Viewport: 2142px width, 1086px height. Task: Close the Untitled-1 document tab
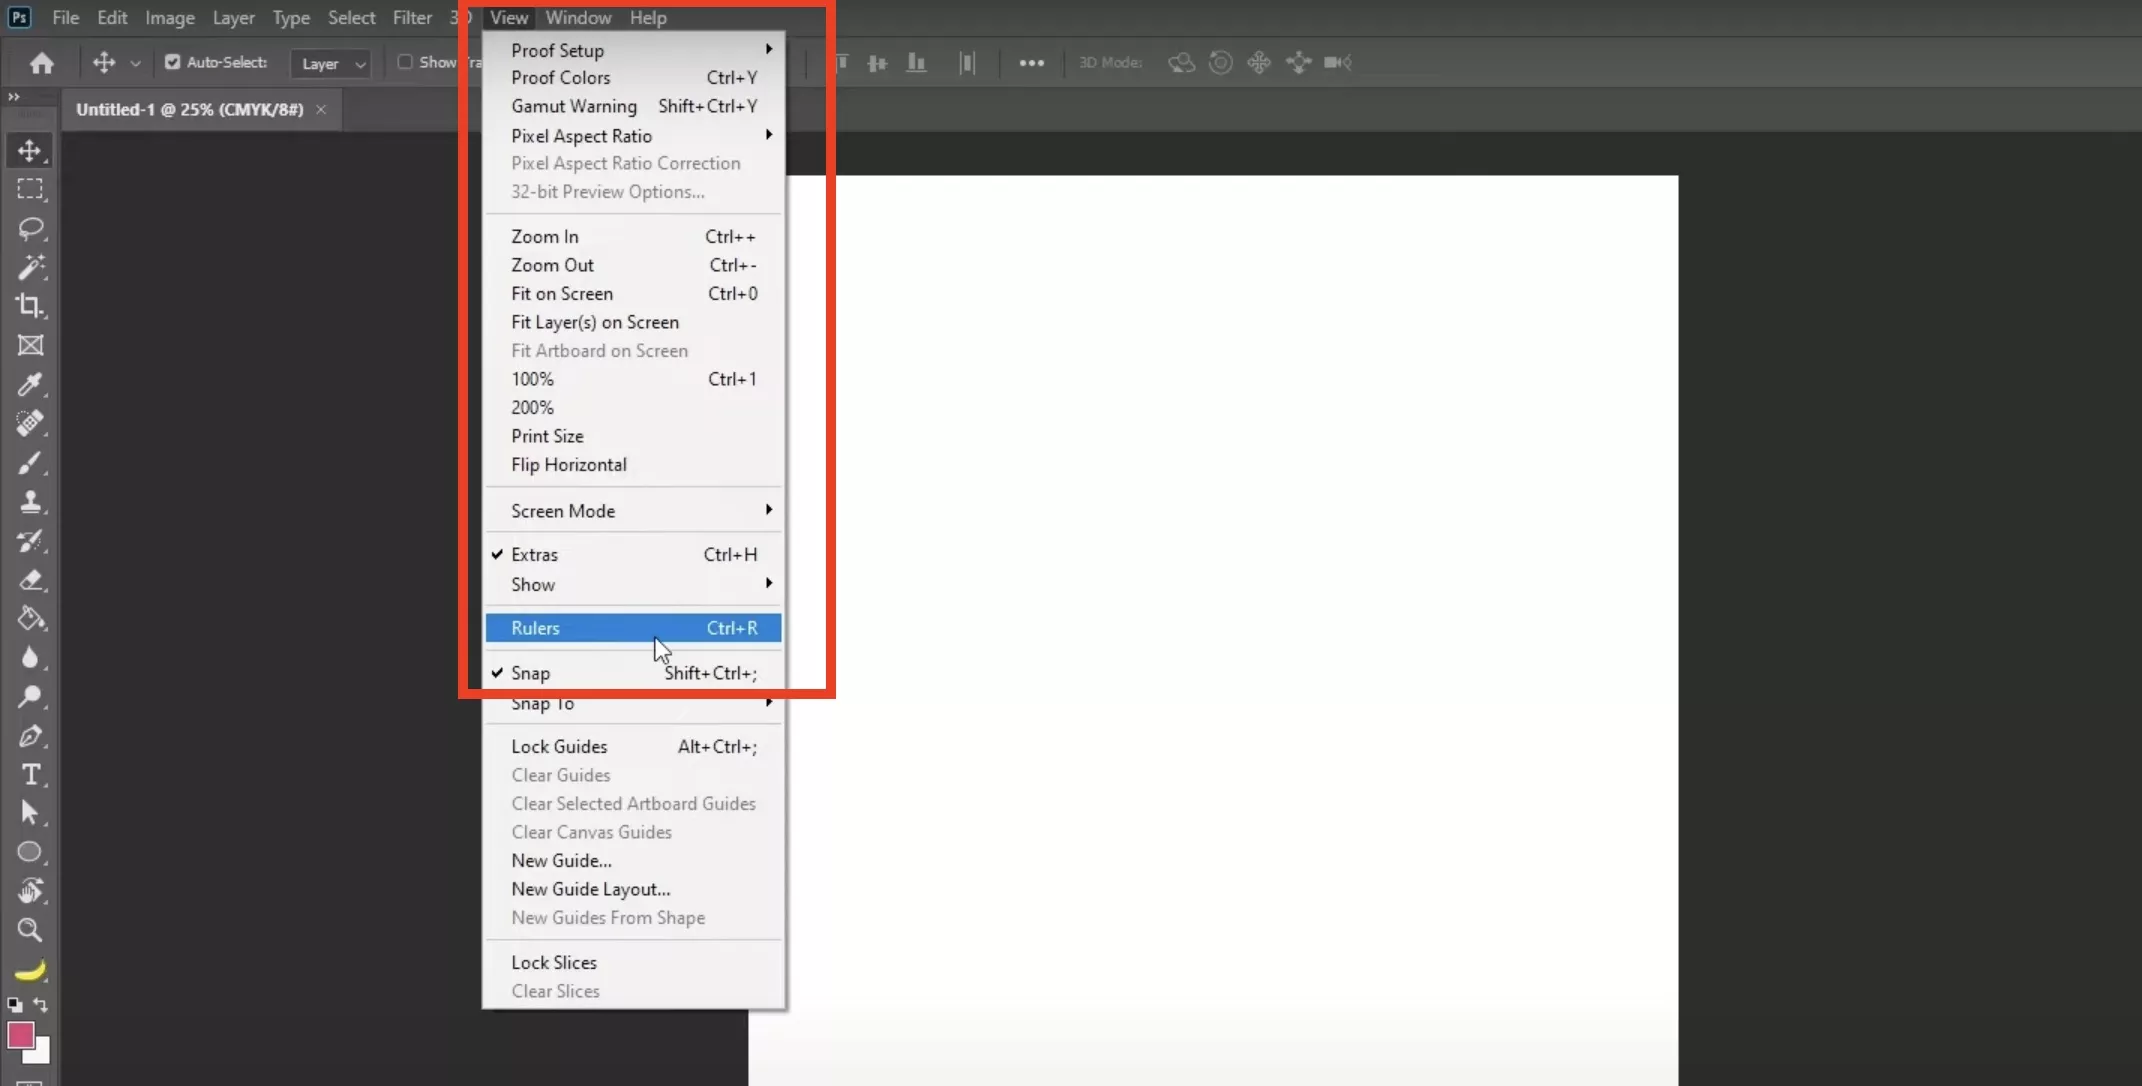click(321, 109)
